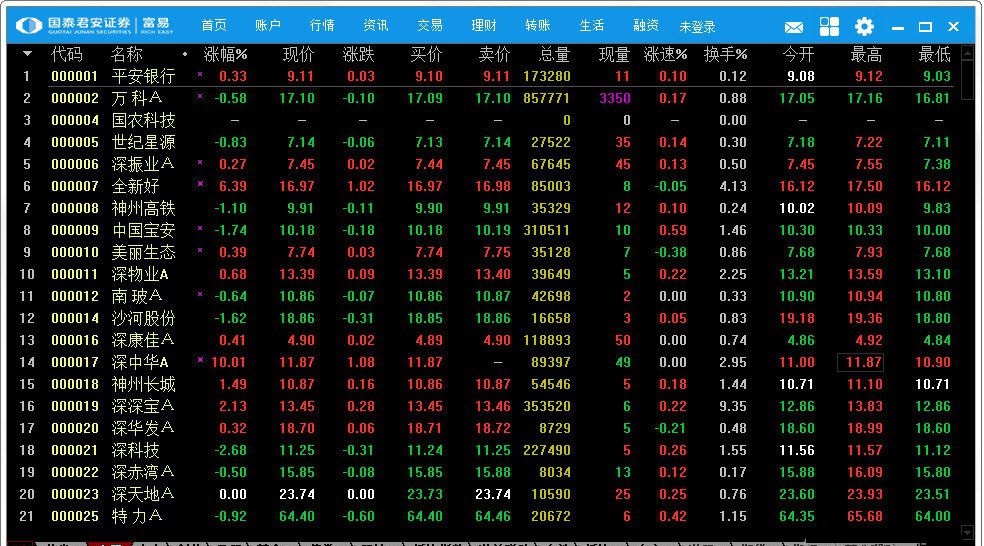Image resolution: width=984 pixels, height=546 pixels.
Task: Open the mail envelope icon
Action: click(794, 27)
